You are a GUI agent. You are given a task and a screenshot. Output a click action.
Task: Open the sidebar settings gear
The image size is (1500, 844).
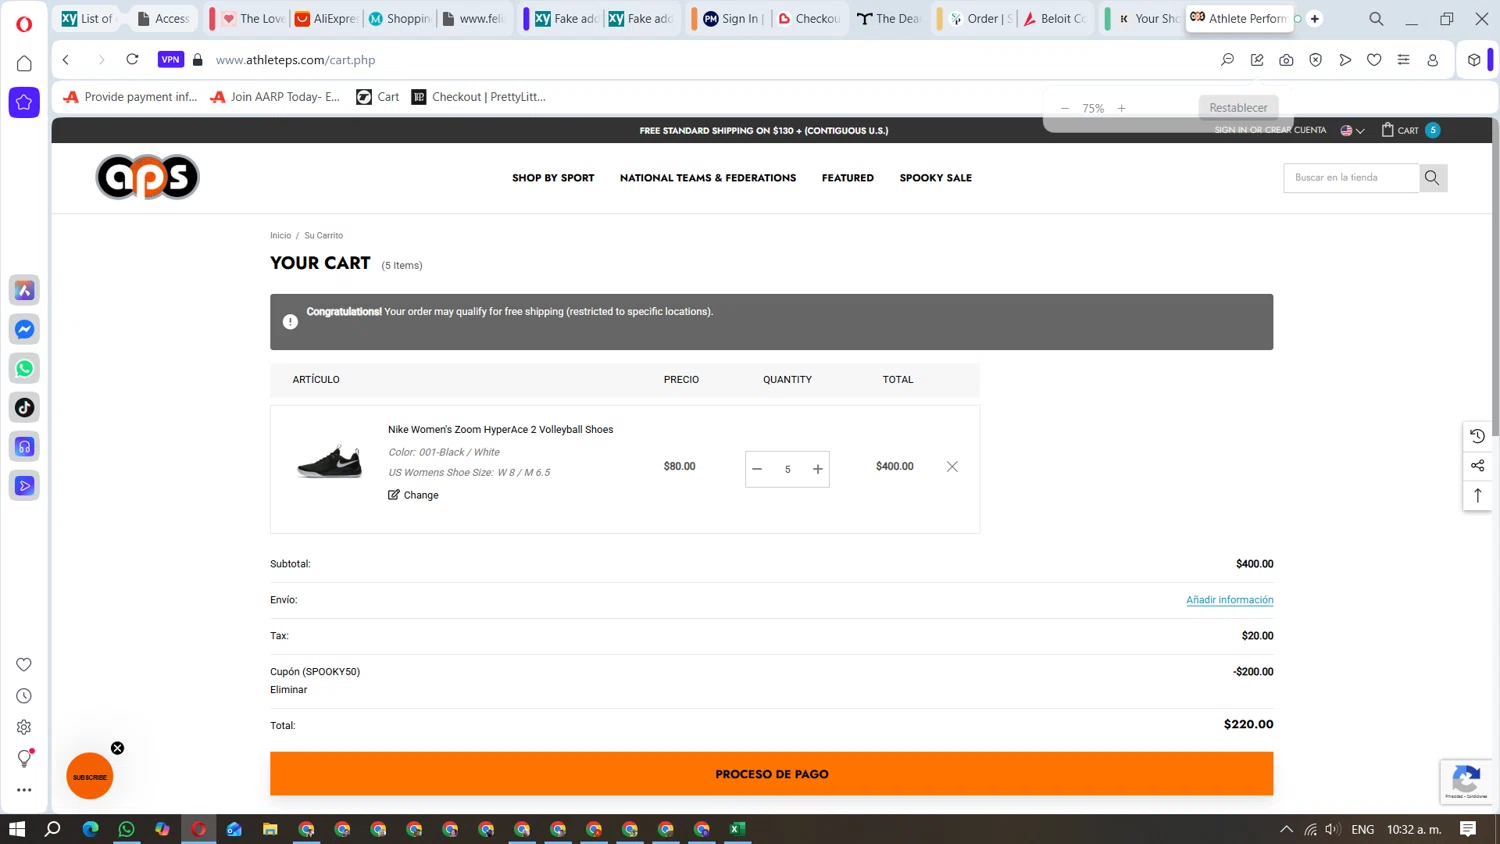tap(24, 727)
